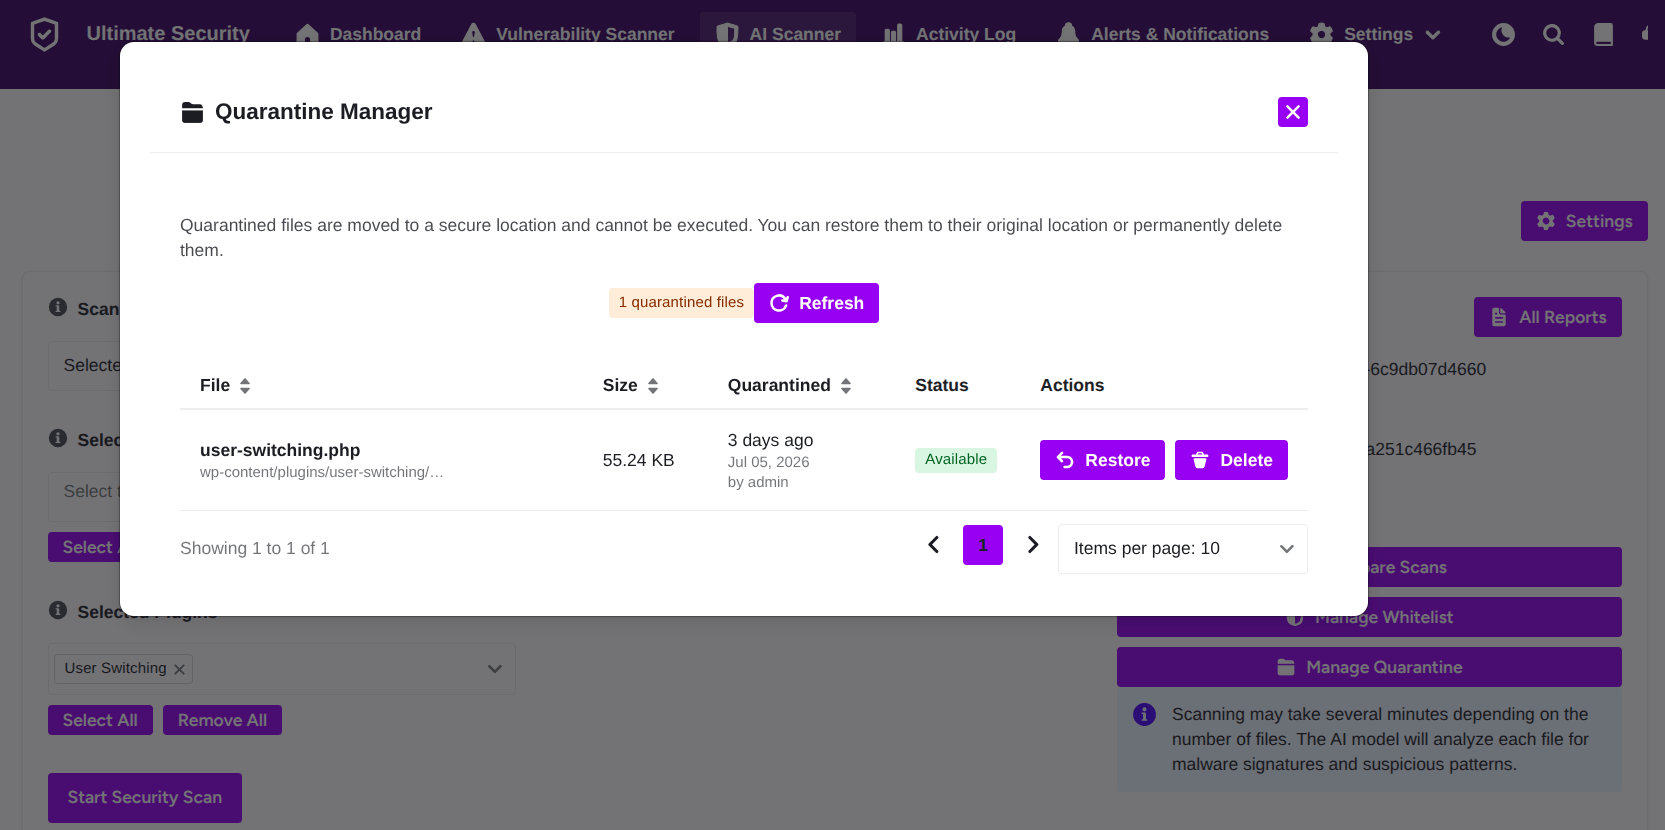The width and height of the screenshot is (1665, 830).
Task: Open the AI Scanner nav tab
Action: [x=778, y=33]
